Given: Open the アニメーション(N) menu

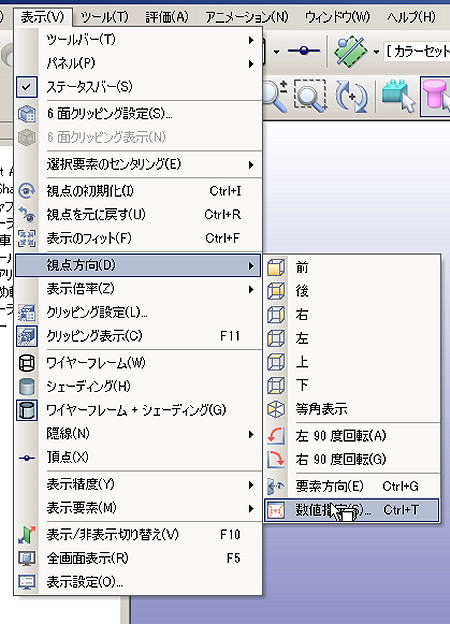Looking at the screenshot, I should [x=247, y=17].
